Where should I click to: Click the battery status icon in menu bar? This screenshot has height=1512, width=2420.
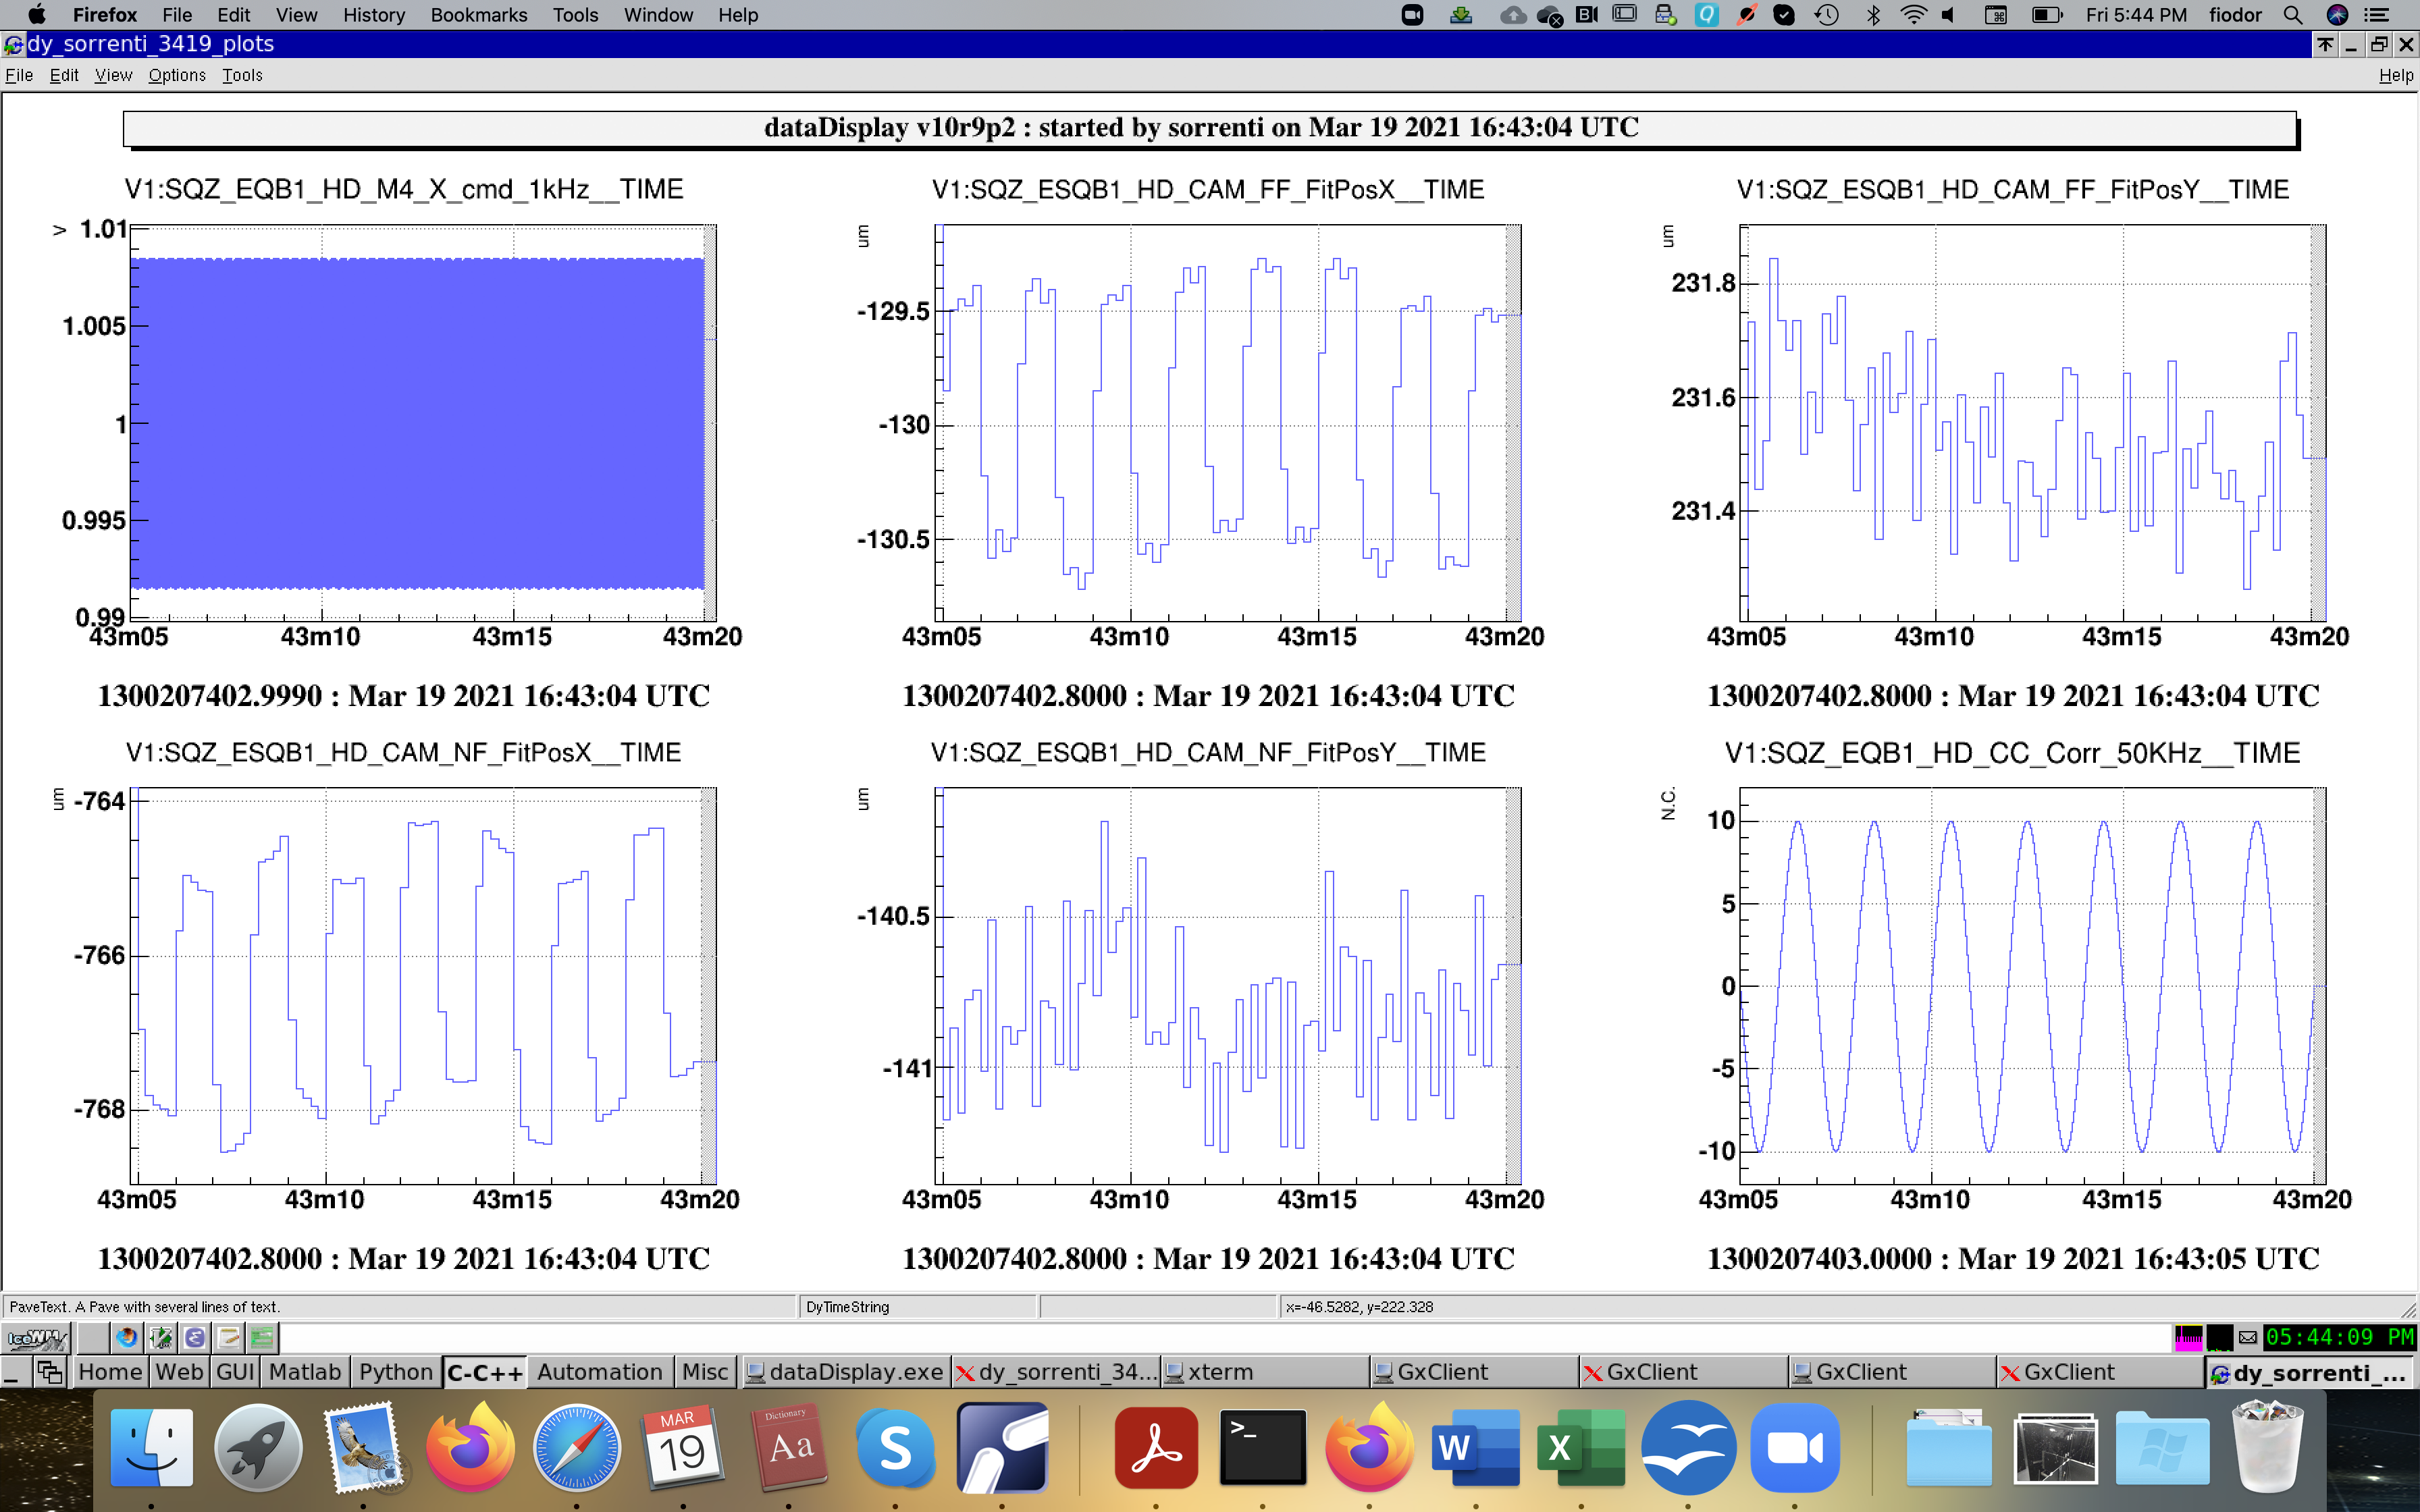point(2046,15)
